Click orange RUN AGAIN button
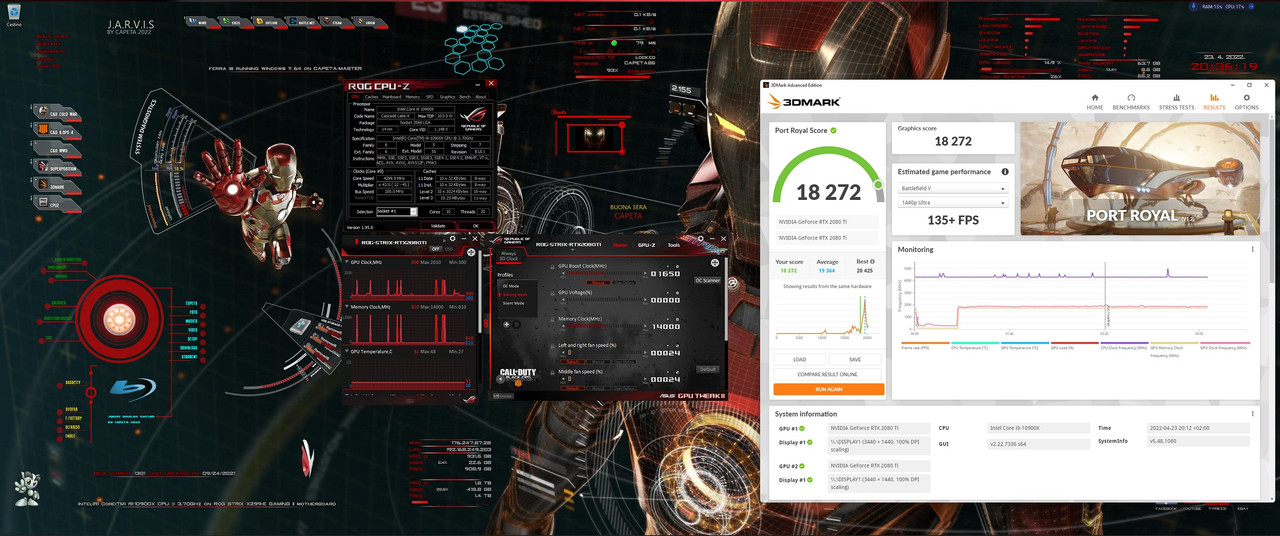 point(828,389)
